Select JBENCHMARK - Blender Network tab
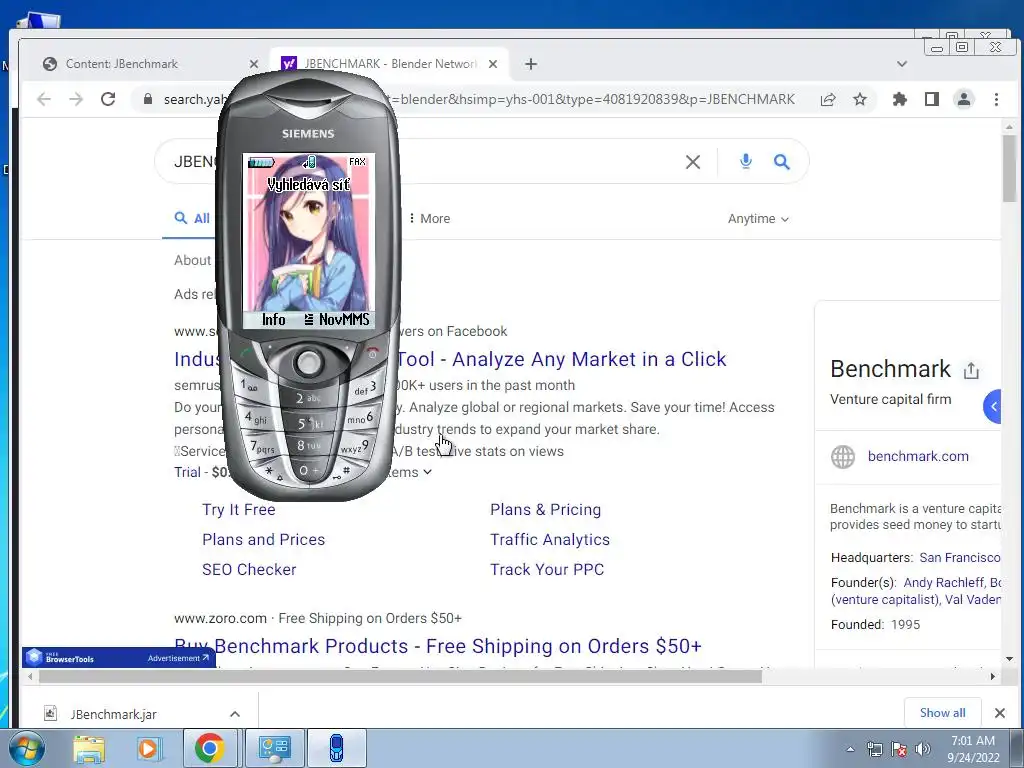 [x=390, y=64]
